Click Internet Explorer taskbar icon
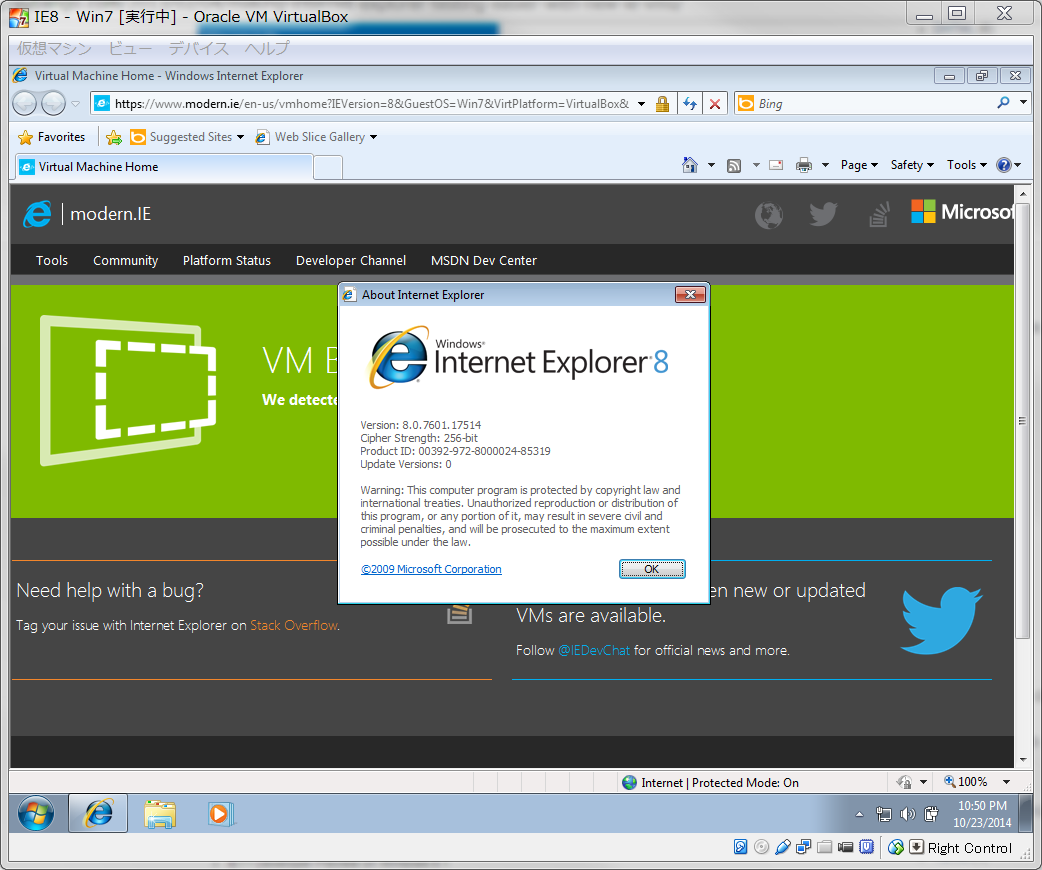Viewport: 1042px width, 870px height. point(98,813)
